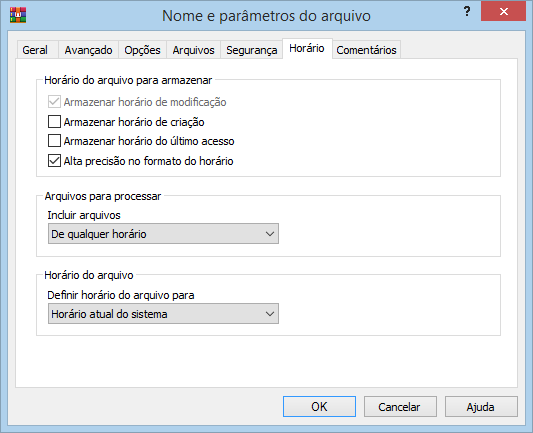Enable Armazenar horário de criação checkbox
This screenshot has width=533, height=433.
[x=54, y=122]
